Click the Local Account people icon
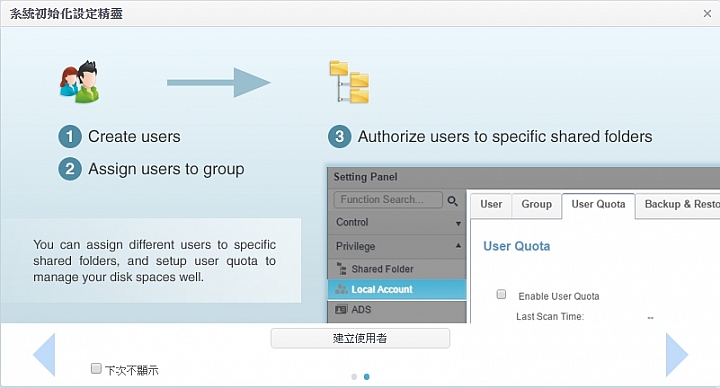Image resolution: width=720 pixels, height=388 pixels. click(x=341, y=289)
